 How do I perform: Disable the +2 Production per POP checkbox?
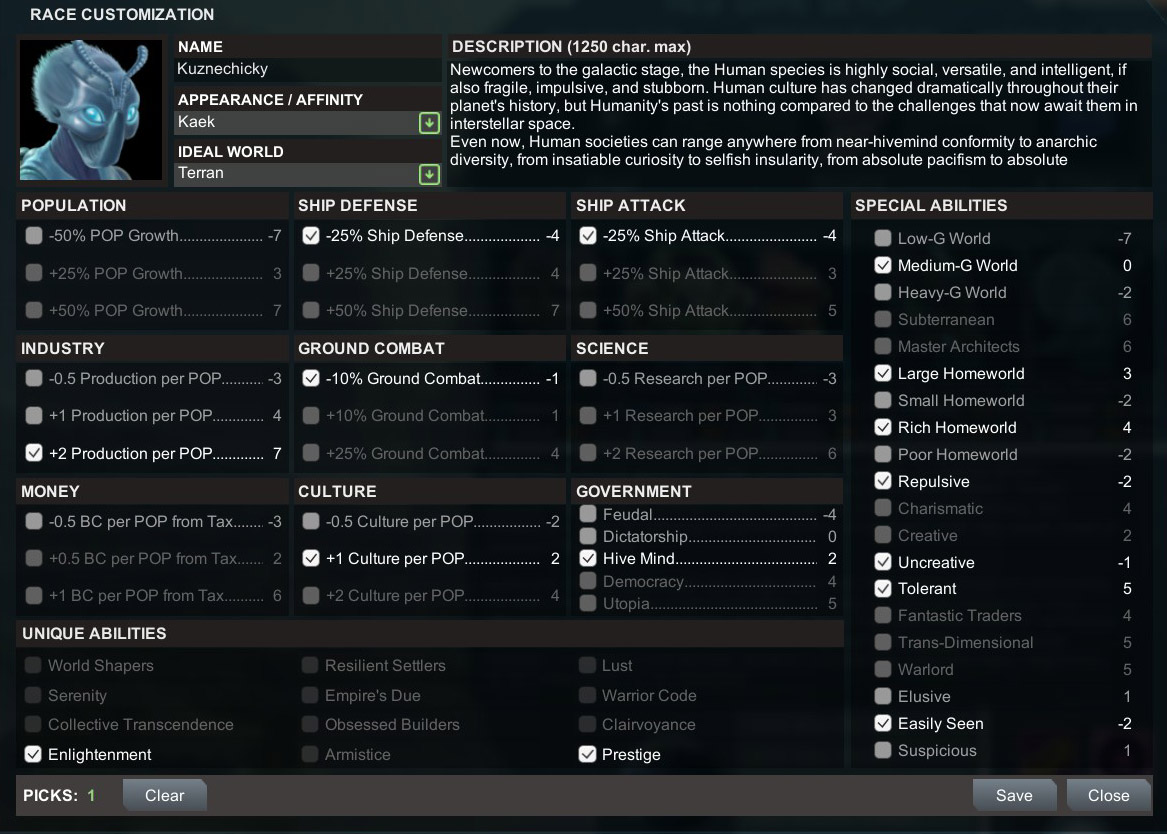[x=33, y=453]
